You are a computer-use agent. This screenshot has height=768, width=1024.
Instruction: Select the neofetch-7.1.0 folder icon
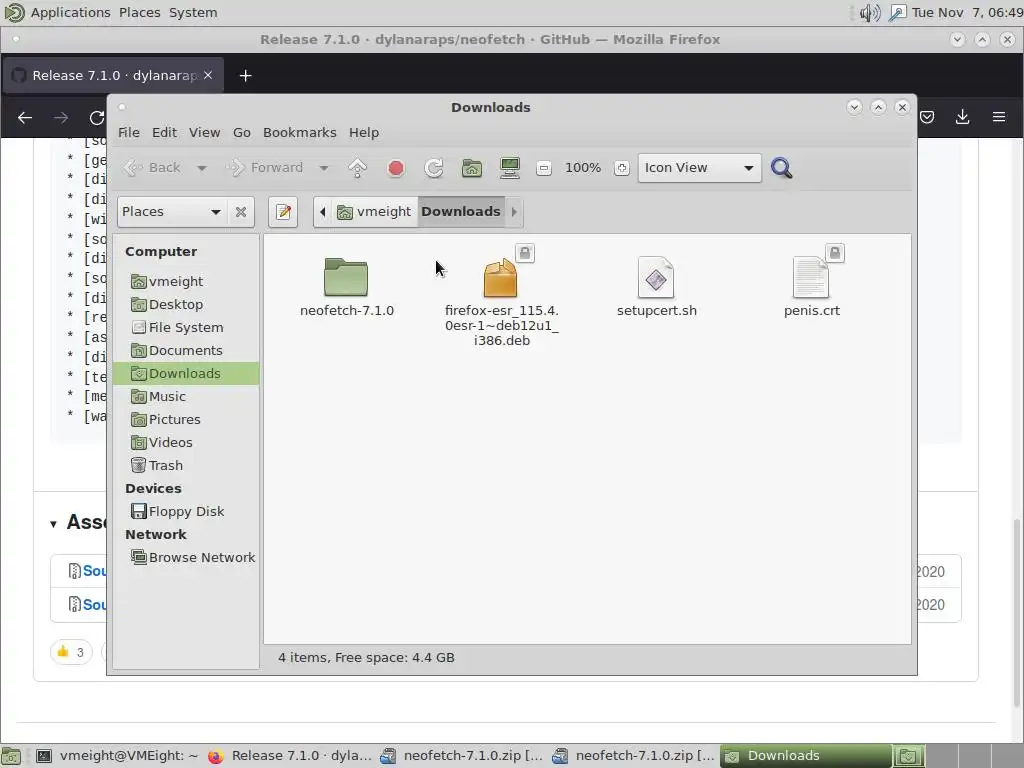345,277
